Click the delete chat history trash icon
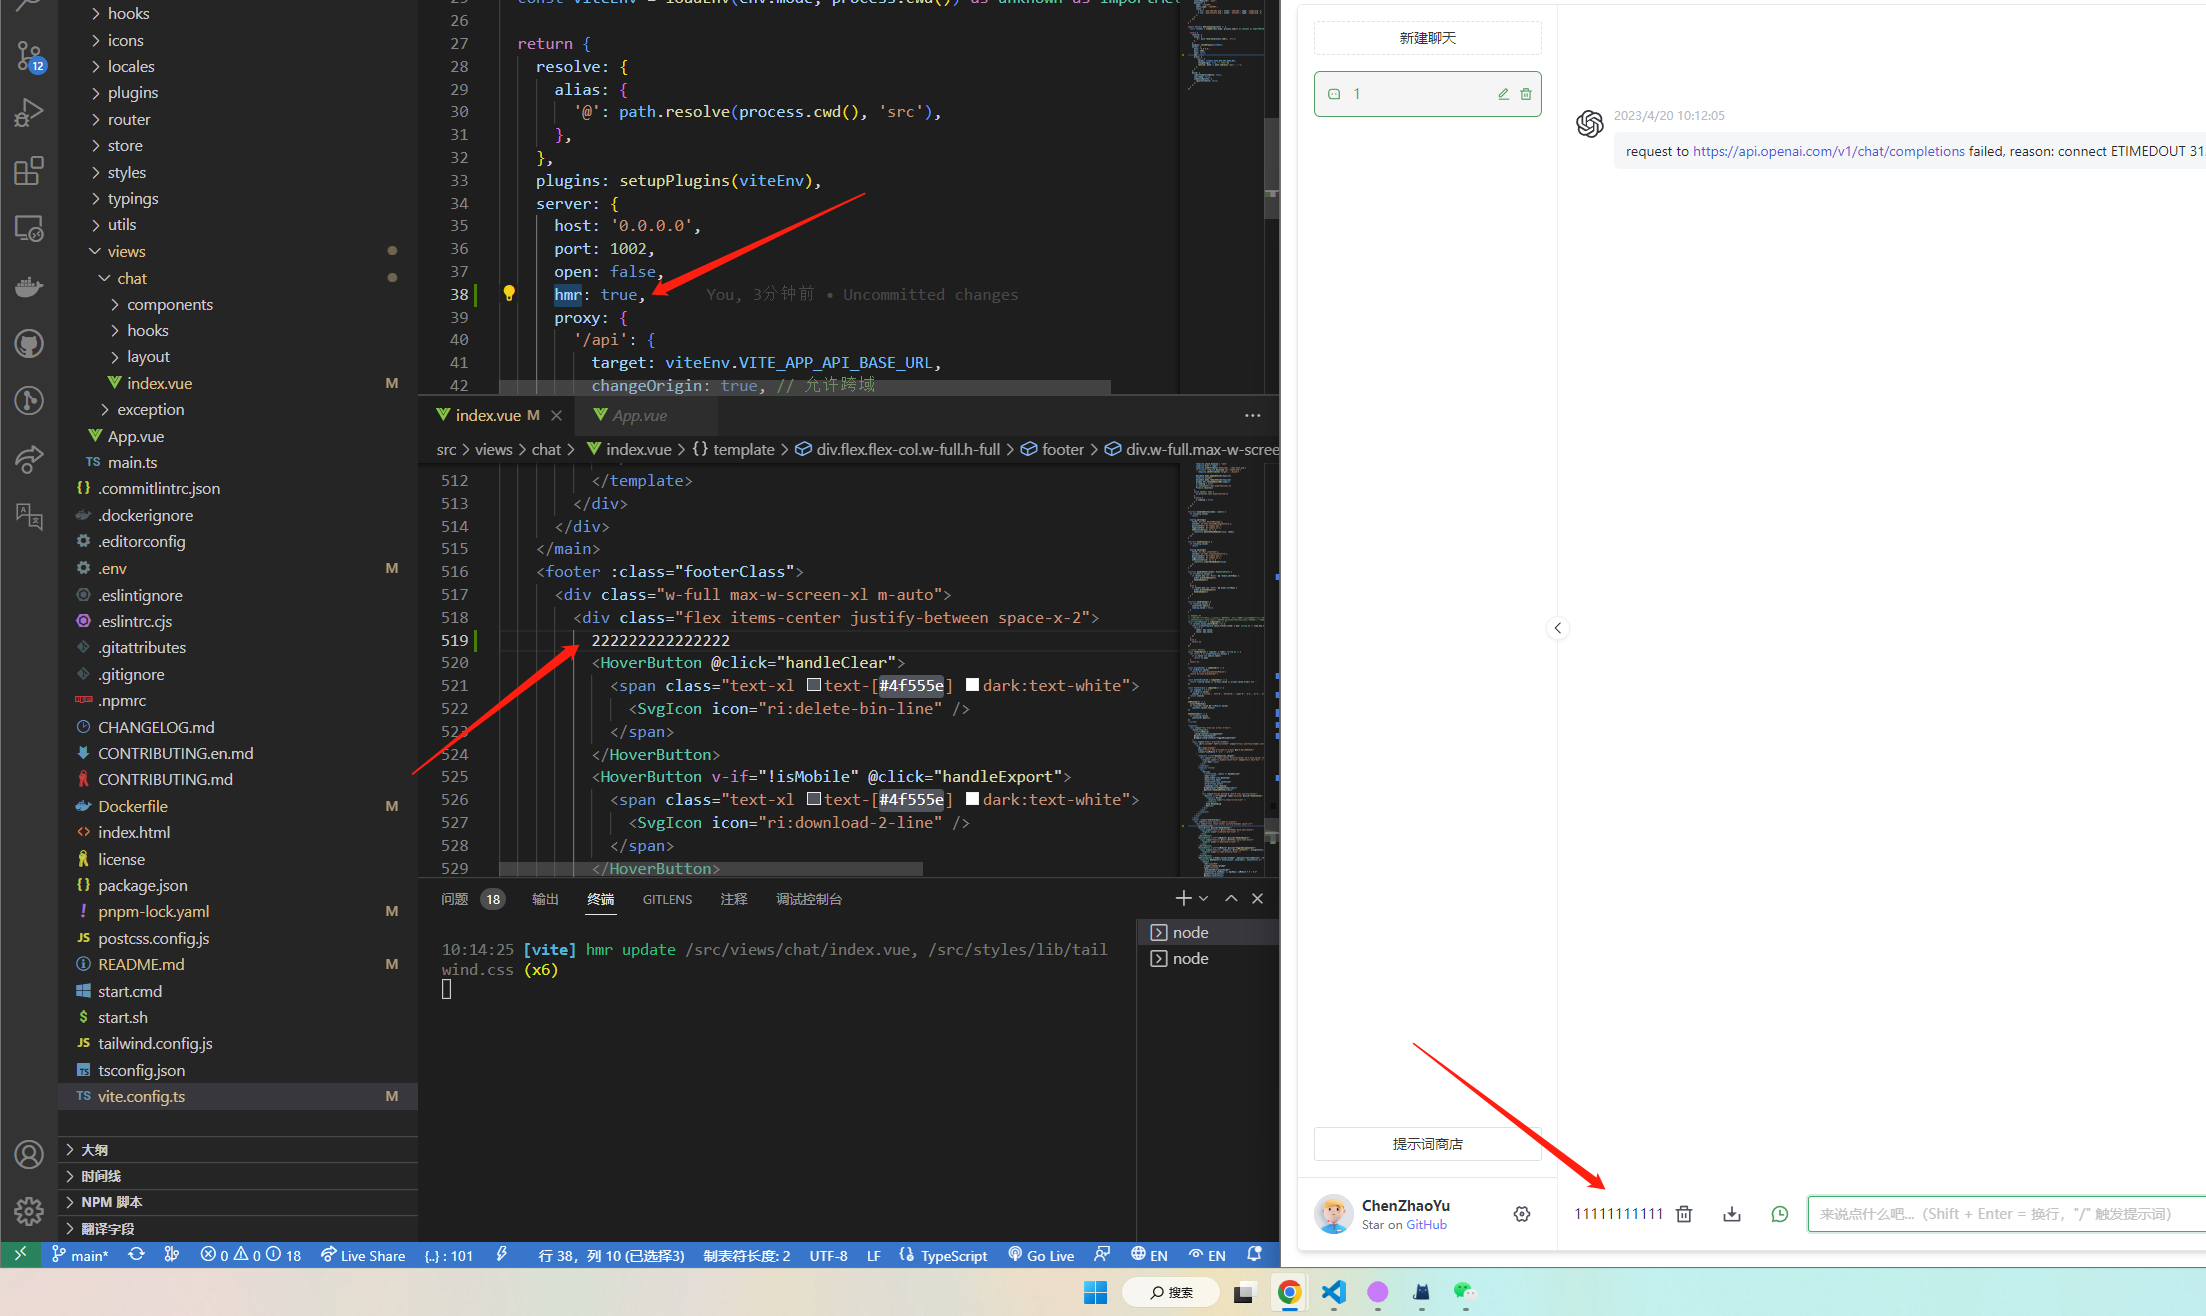 click(1684, 1214)
